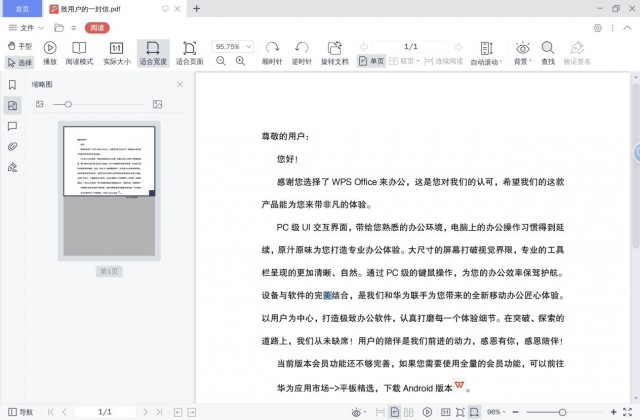Open 旋转文档 rotate document tool
Viewport: 640px width, 420px height.
click(x=335, y=53)
